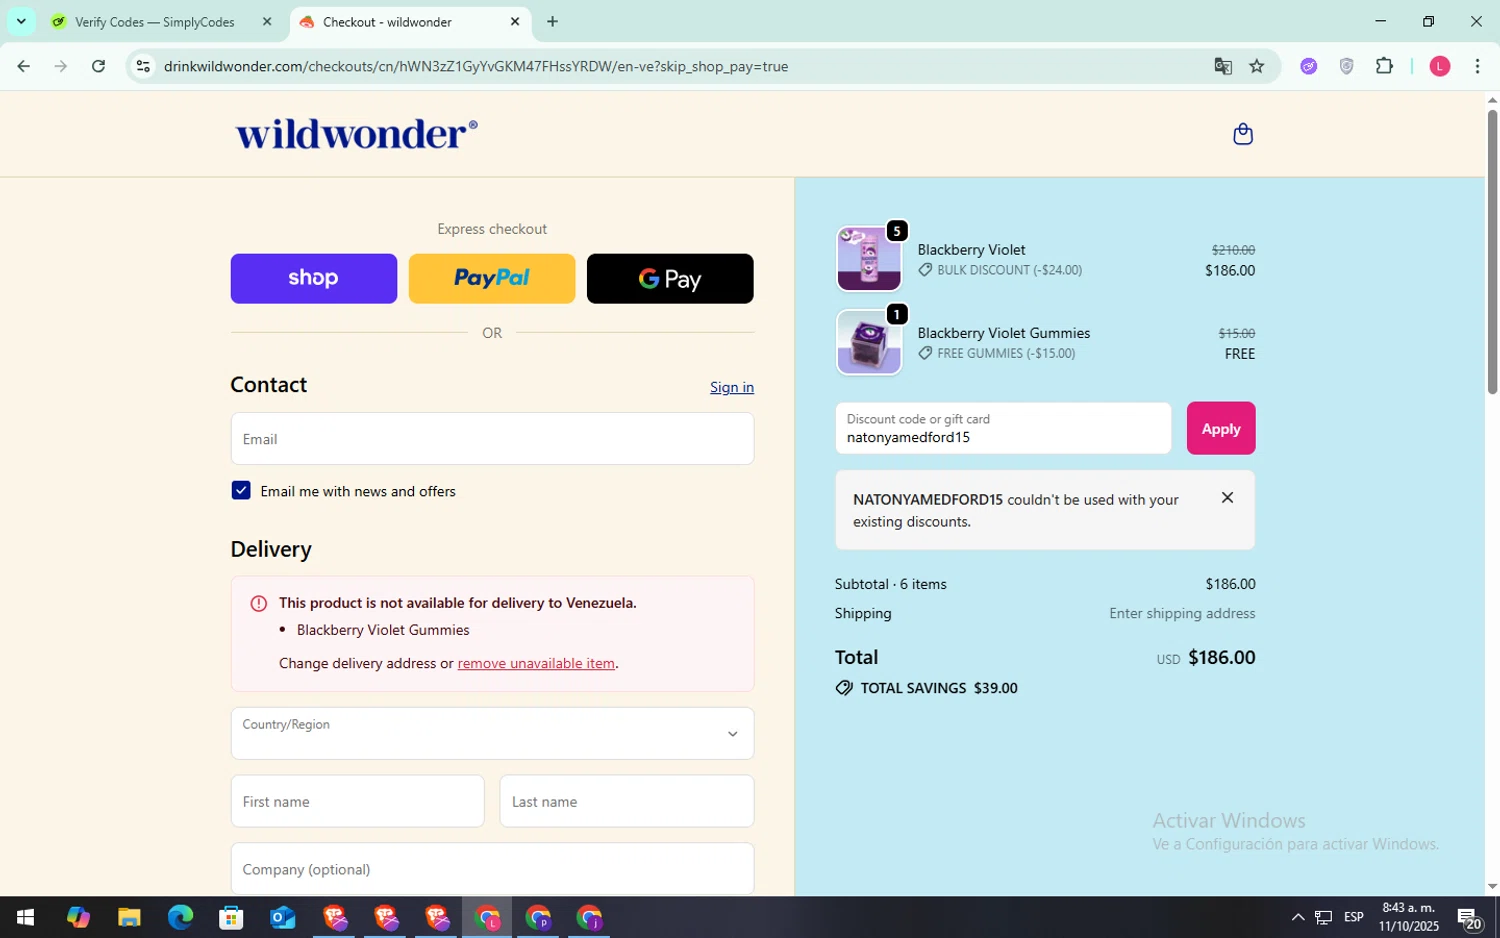Click the purple round extension icon
Viewport: 1500px width, 938px height.
(1309, 66)
